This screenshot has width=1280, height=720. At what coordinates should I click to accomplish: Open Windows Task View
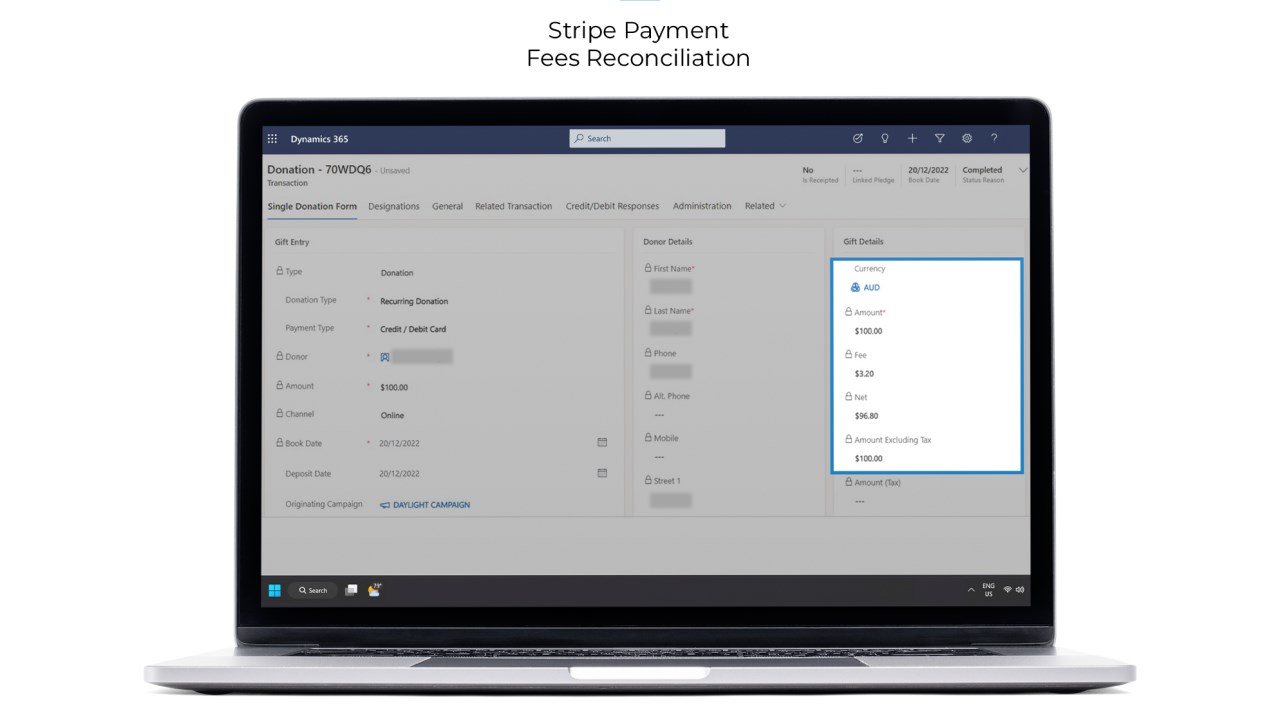pos(351,590)
